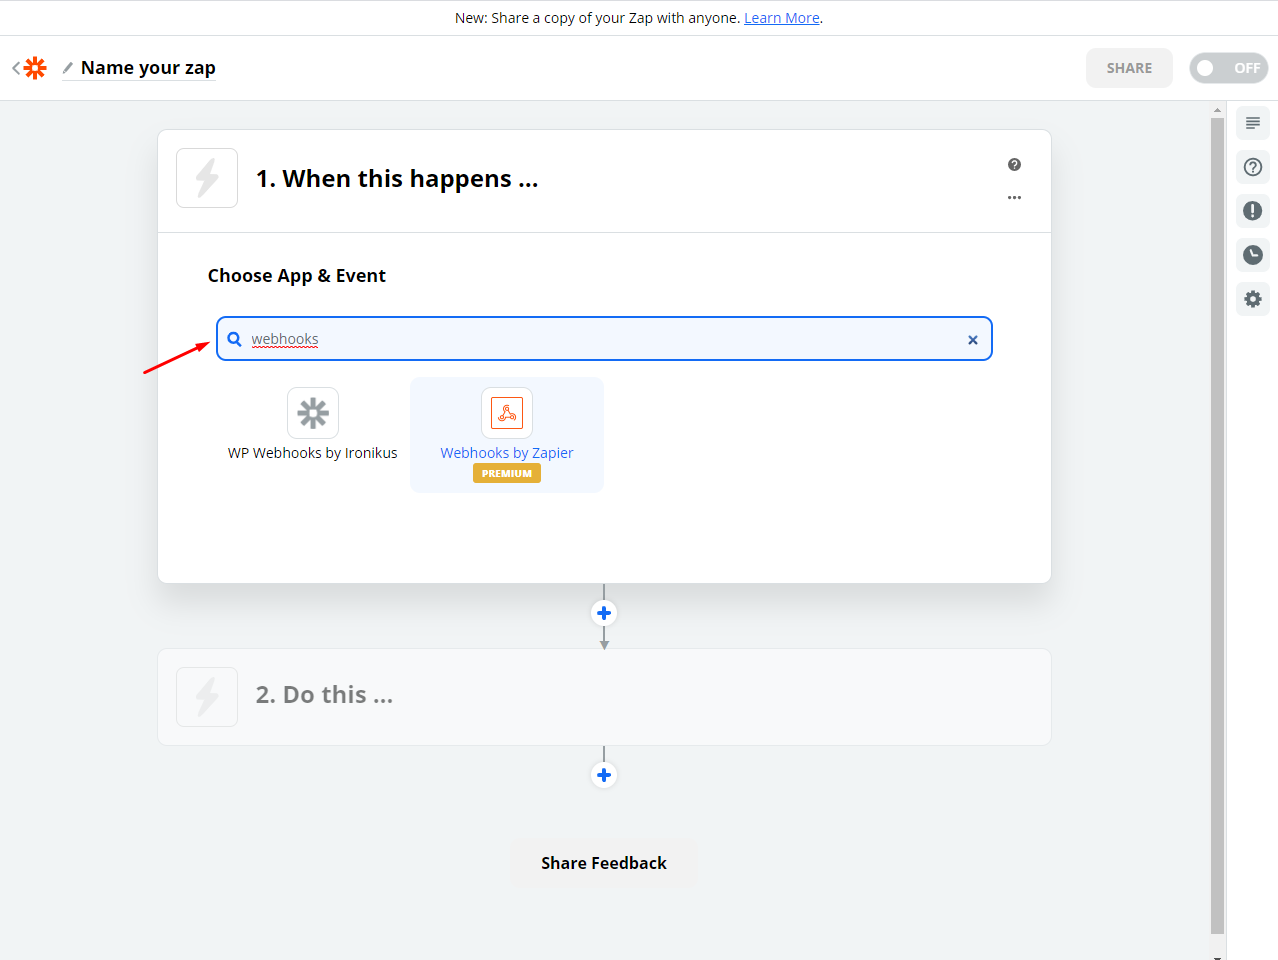Open the alerts exclamation sidebar icon

(x=1253, y=211)
